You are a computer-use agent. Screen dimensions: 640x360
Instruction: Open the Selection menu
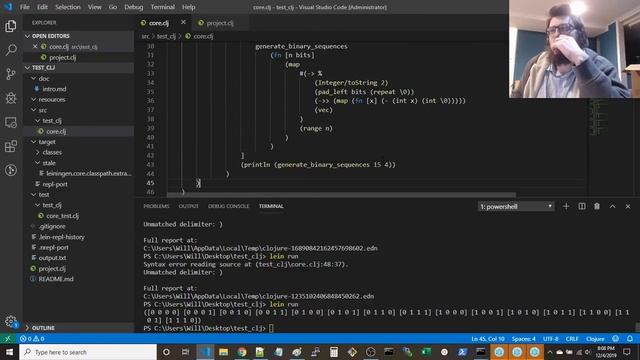(x=68, y=7)
